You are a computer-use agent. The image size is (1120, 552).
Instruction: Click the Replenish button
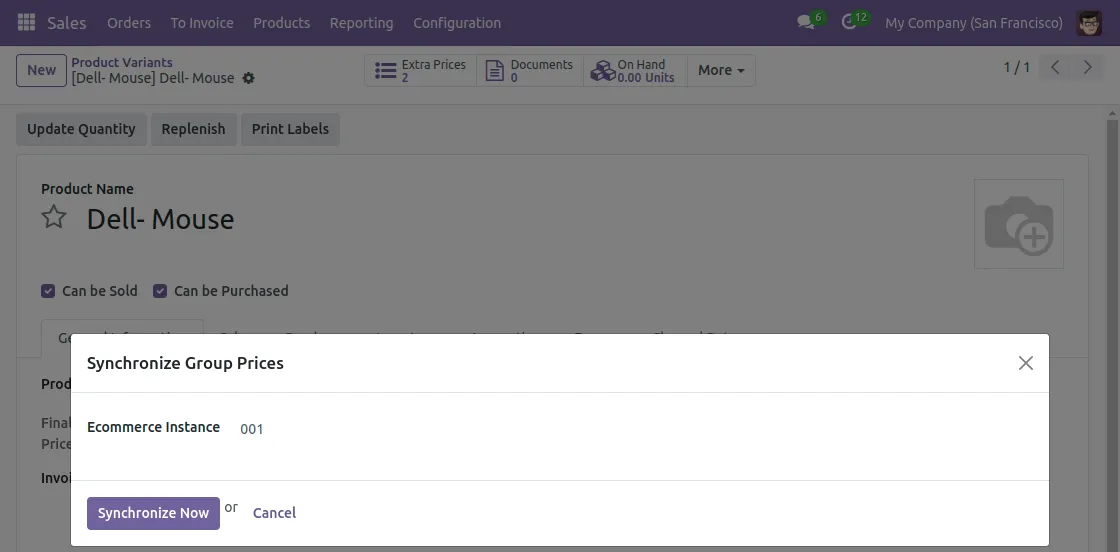[x=194, y=129]
